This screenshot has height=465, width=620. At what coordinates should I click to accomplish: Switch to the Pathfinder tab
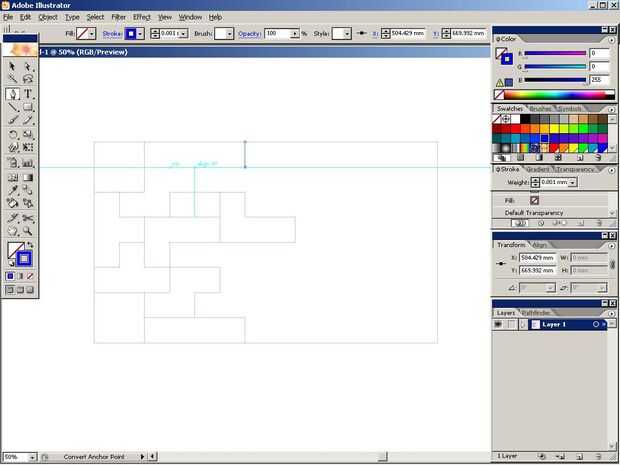(x=535, y=313)
